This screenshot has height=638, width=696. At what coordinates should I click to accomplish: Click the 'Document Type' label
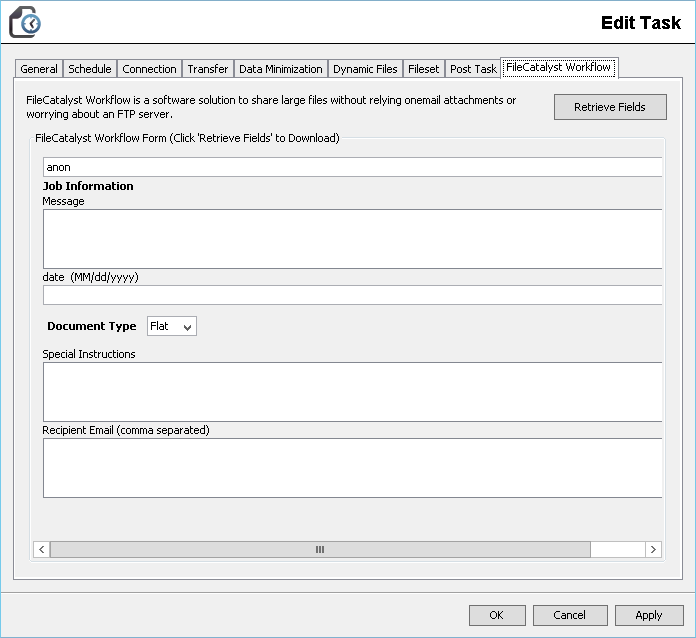pyautogui.click(x=91, y=326)
